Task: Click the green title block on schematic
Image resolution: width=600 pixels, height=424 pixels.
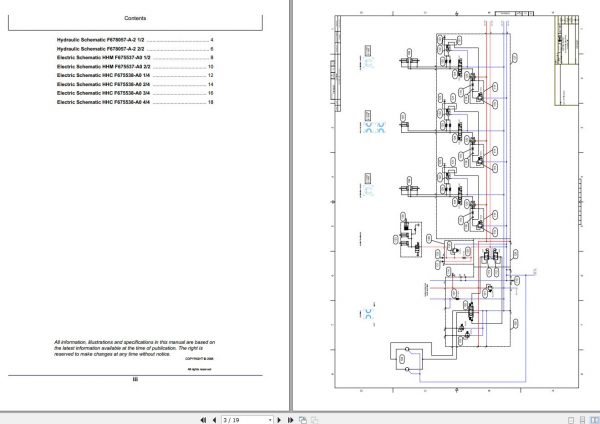Action: (567, 60)
